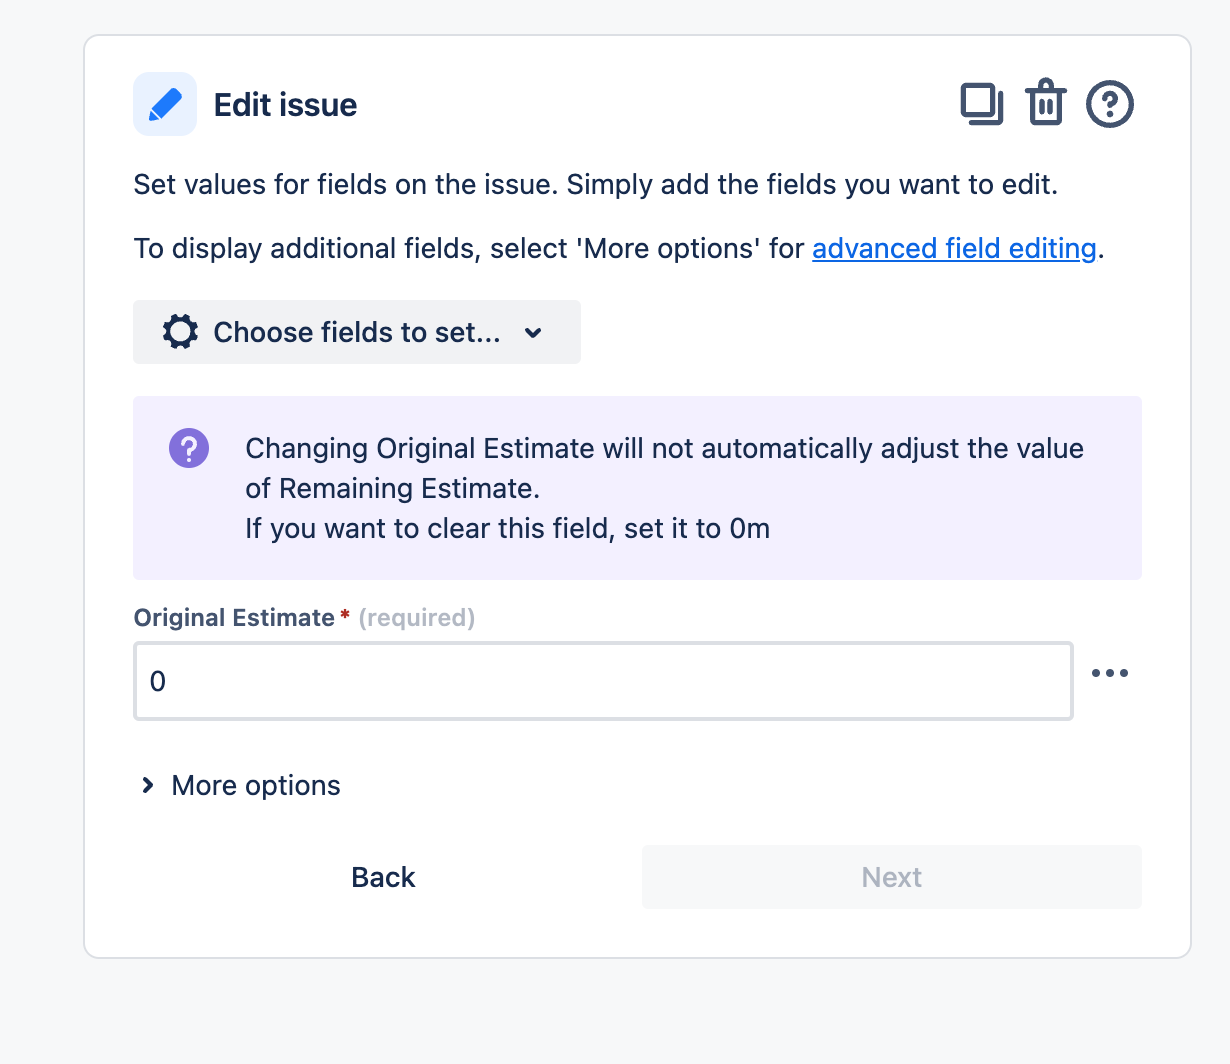Click the gear icon on Choose fields button
The height and width of the screenshot is (1064, 1230).
pos(178,332)
